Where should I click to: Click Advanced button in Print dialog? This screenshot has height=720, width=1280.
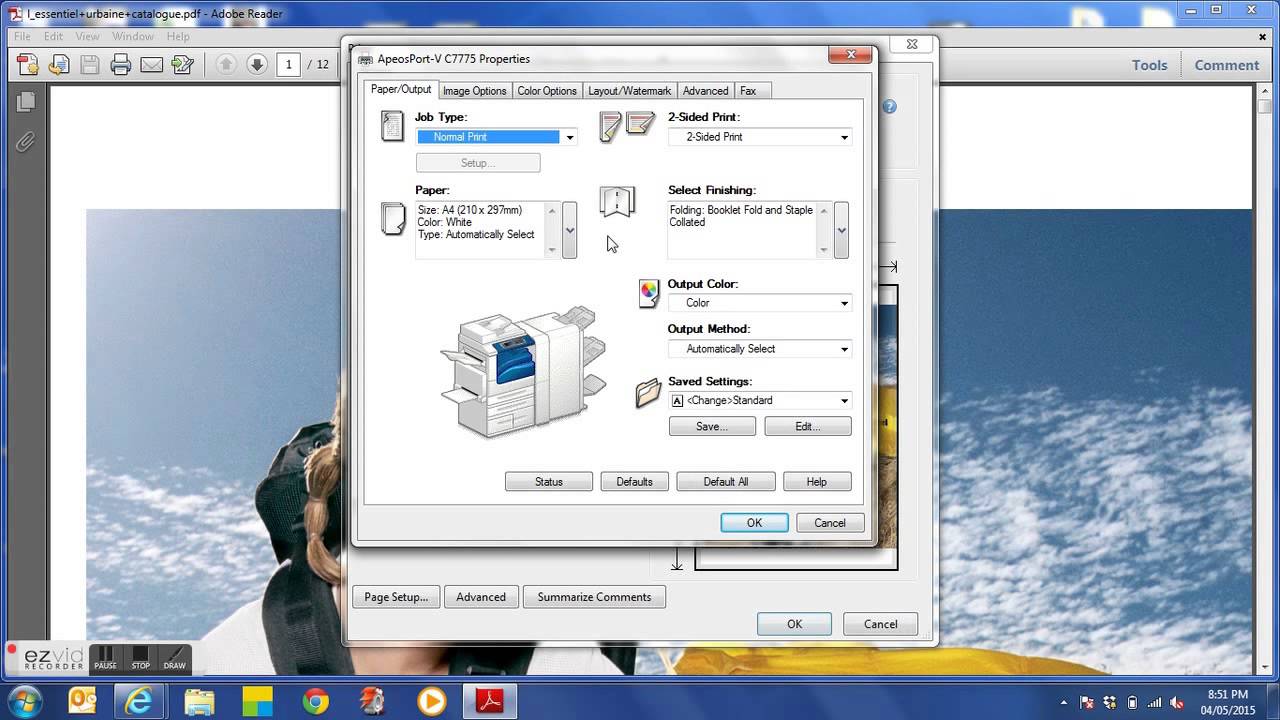481,597
